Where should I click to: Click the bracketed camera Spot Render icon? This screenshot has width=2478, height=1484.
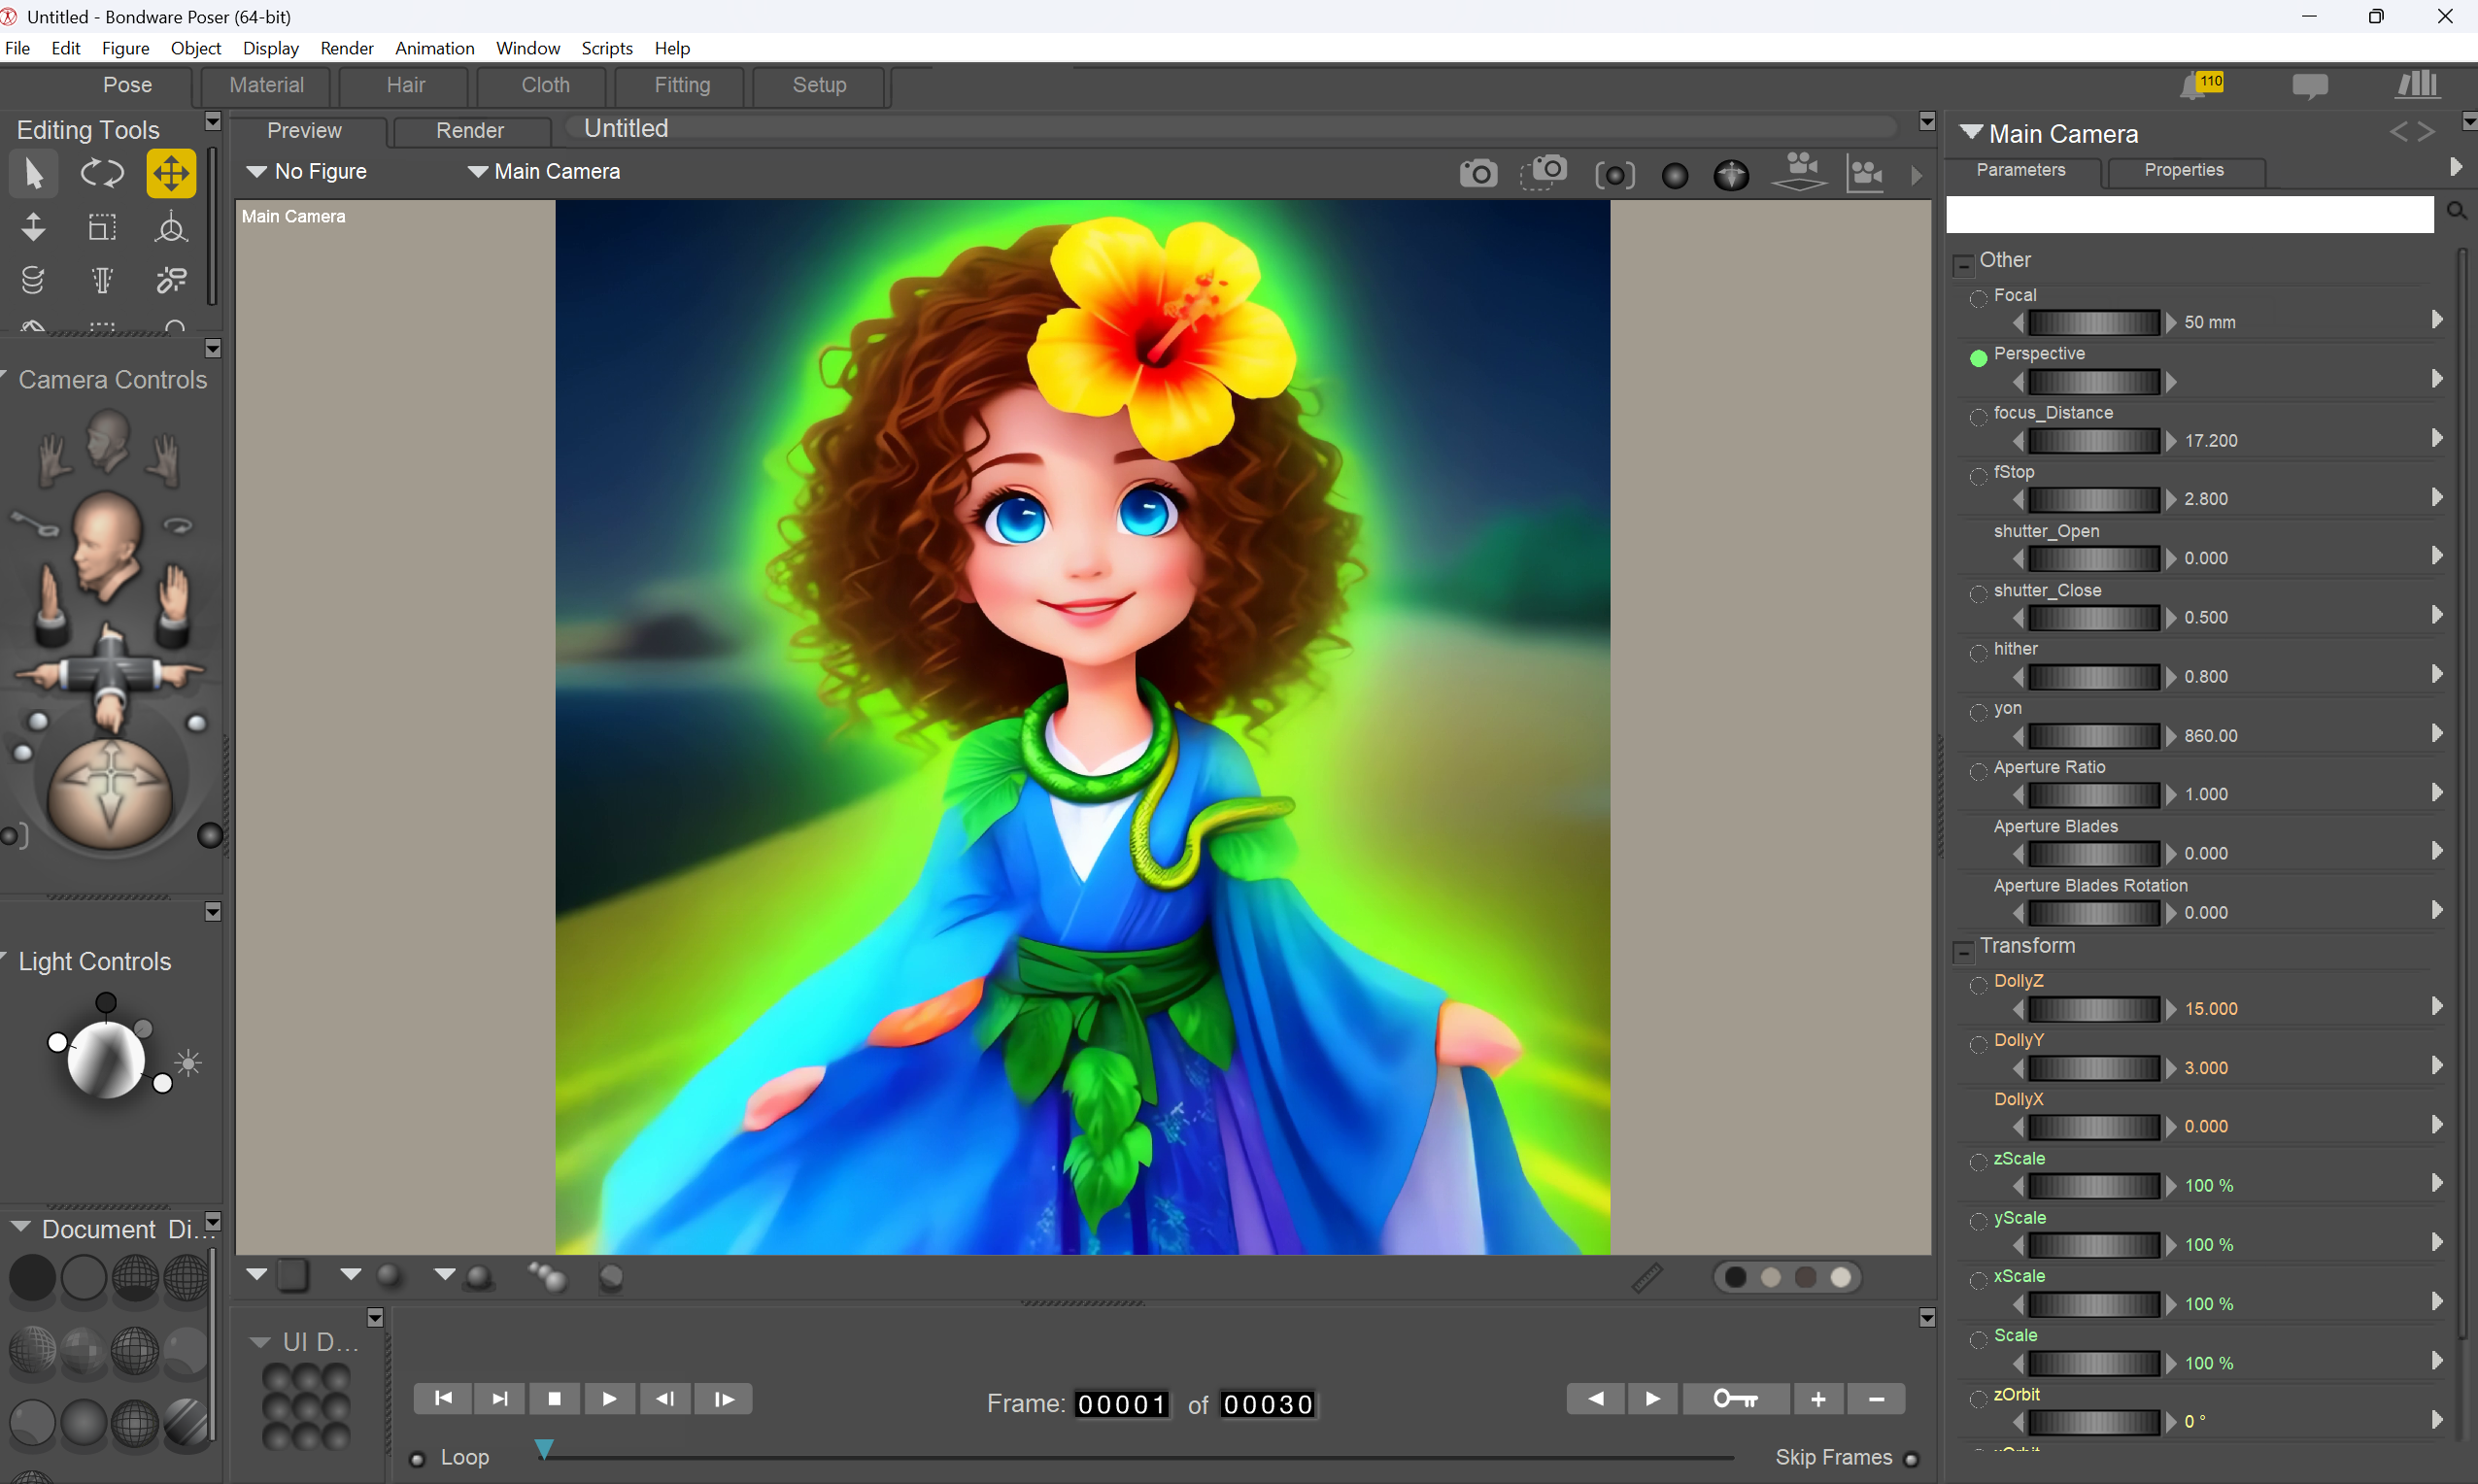pos(1614,175)
